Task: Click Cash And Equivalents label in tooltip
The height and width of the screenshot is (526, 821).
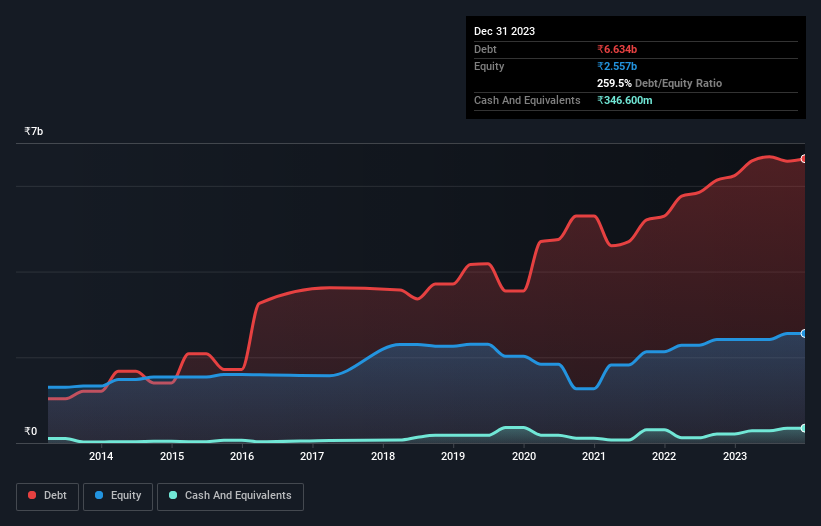Action: pyautogui.click(x=527, y=100)
